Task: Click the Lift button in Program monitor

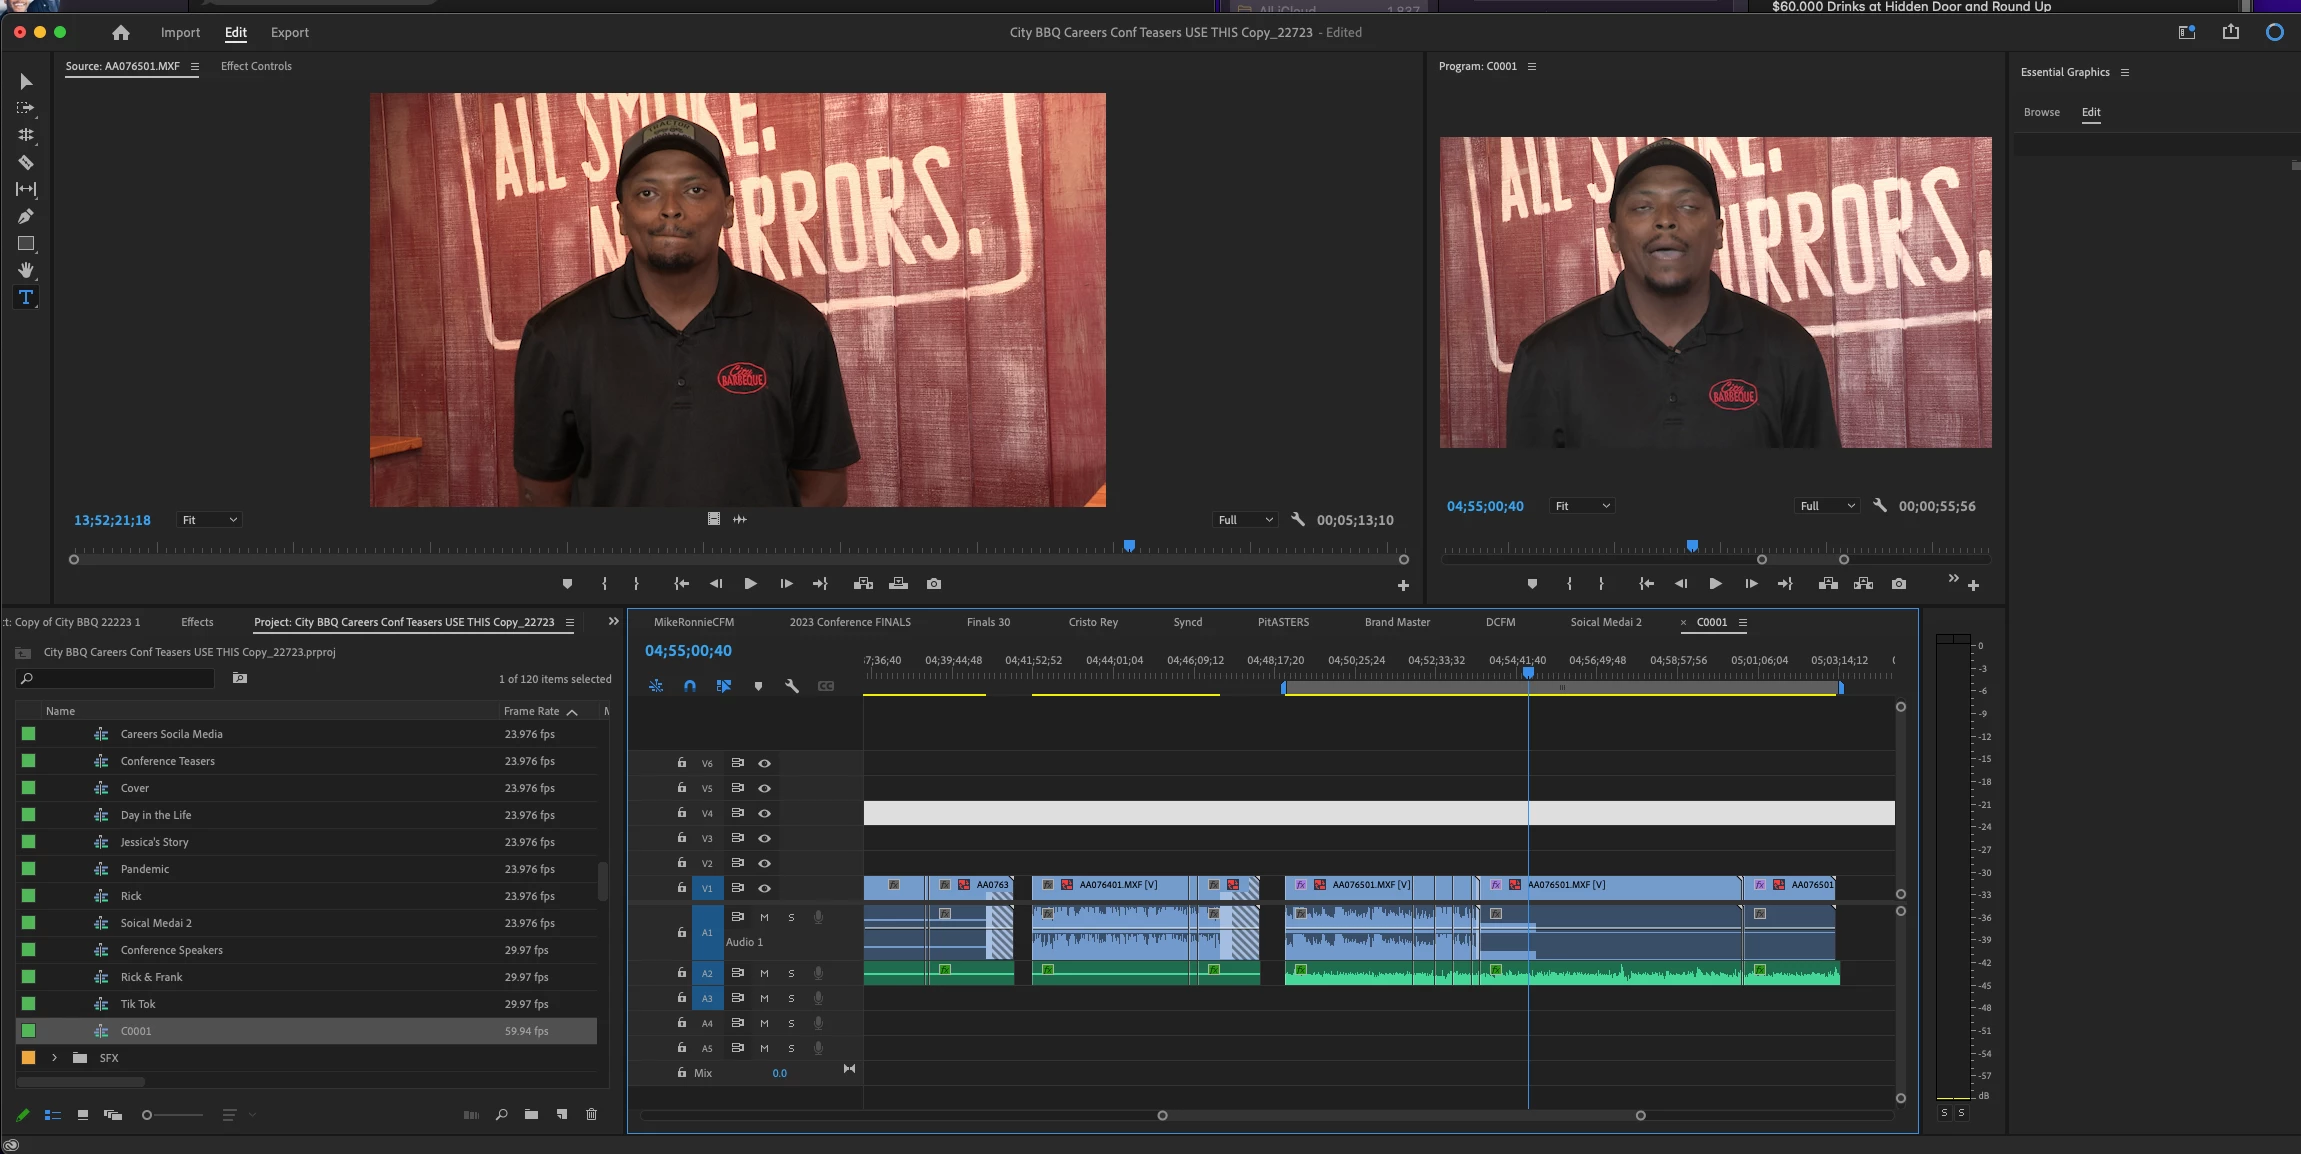Action: coord(1828,584)
